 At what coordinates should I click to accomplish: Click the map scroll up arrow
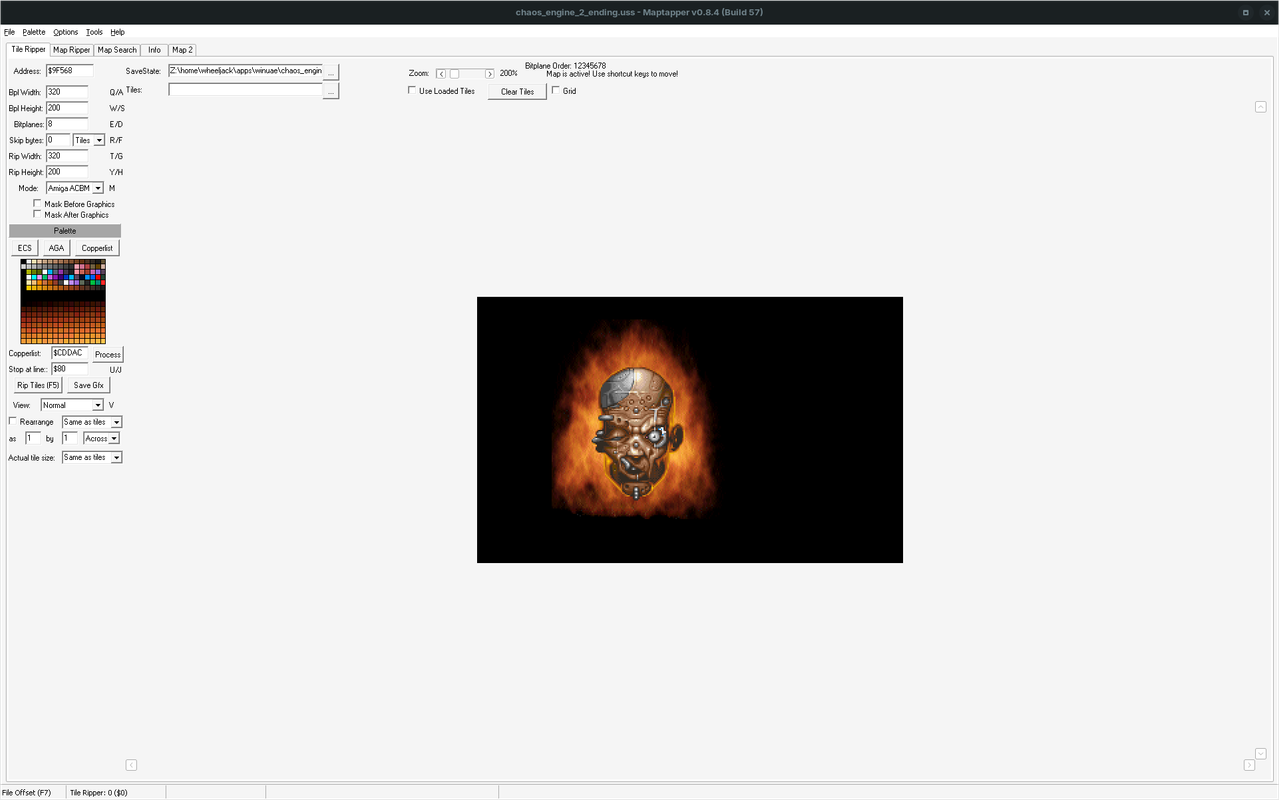tap(1261, 107)
